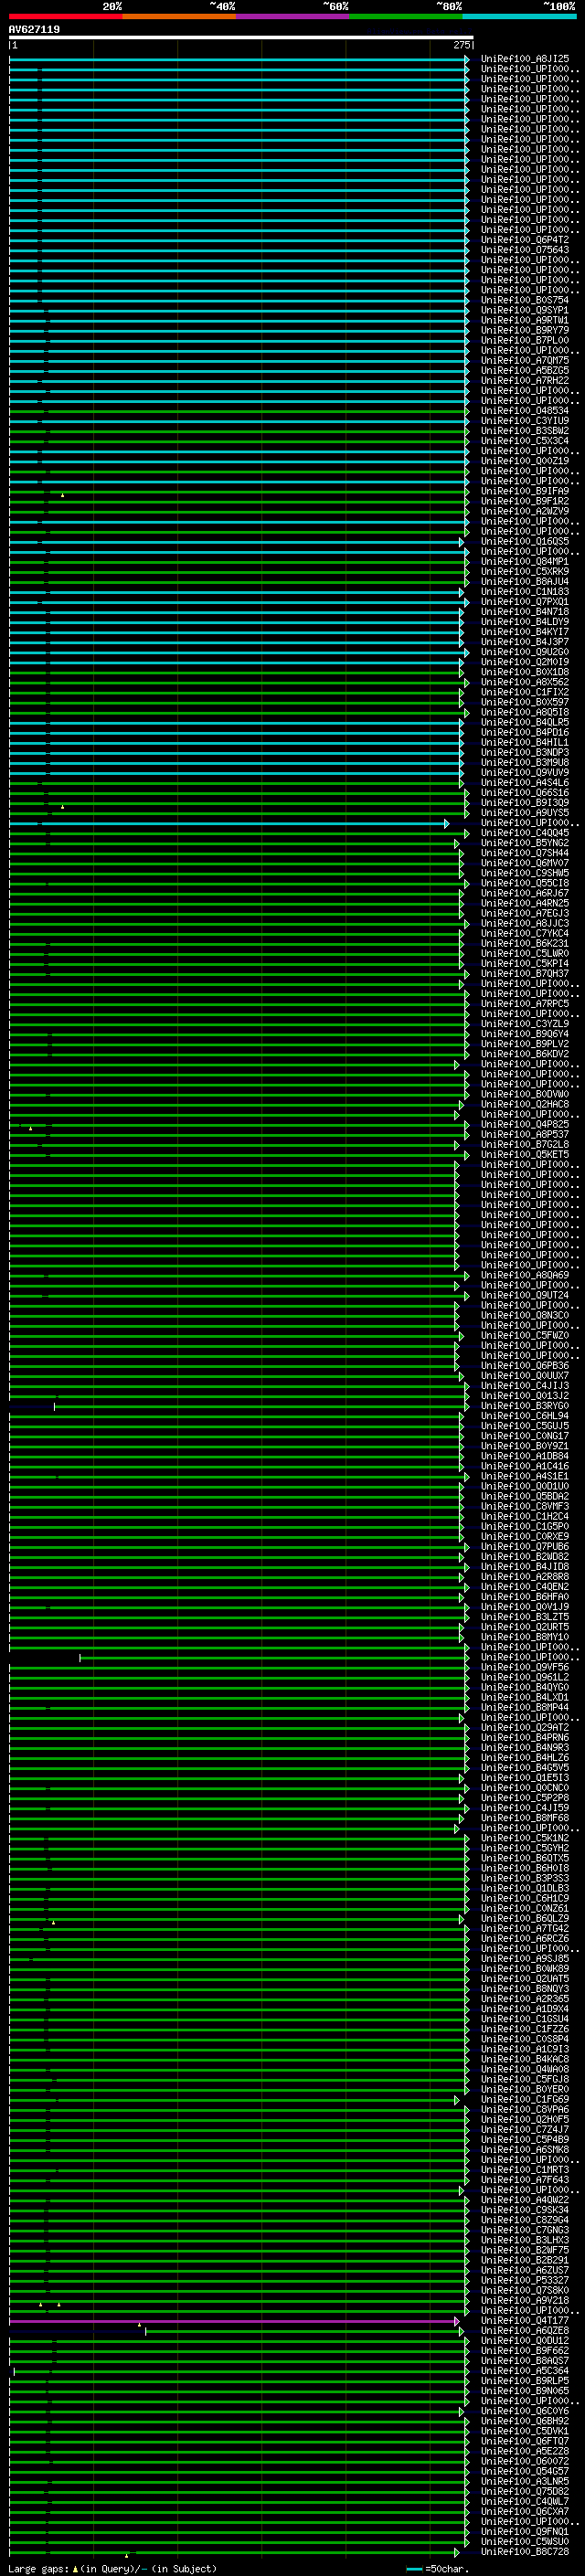Viewport: 585px width, 2576px height.
Task: Click the white query sequence ruler bar
Action: click(x=241, y=37)
